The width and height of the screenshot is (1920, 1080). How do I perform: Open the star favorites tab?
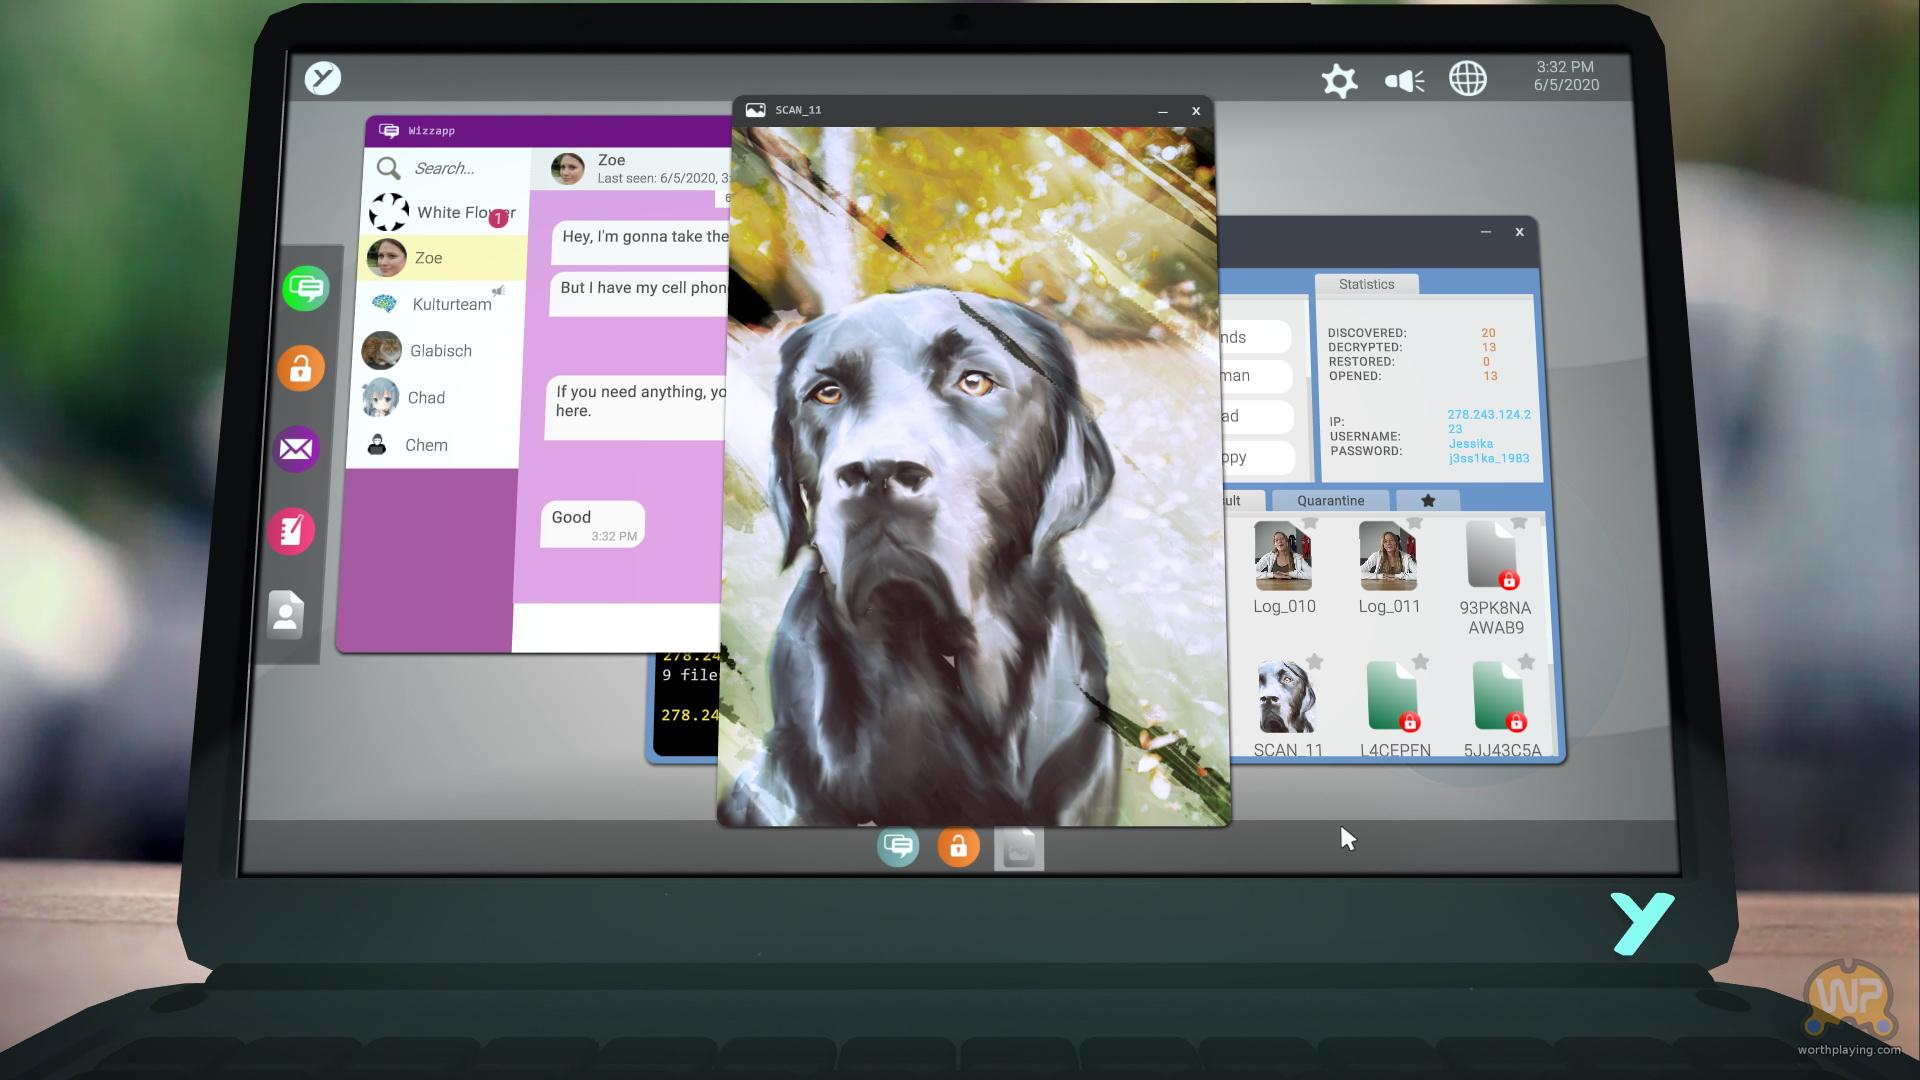(x=1428, y=500)
